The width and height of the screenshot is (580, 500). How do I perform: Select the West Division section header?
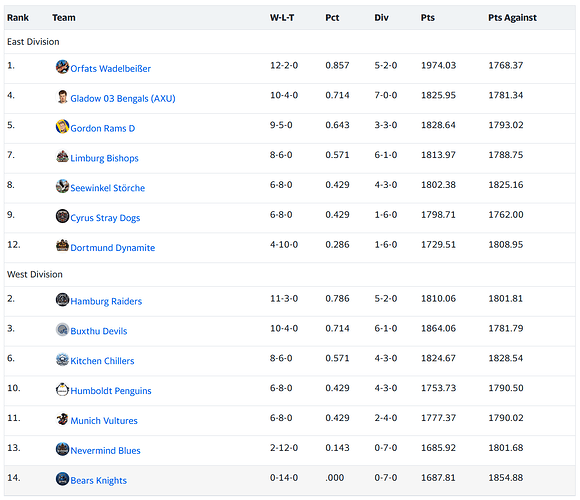pos(290,274)
